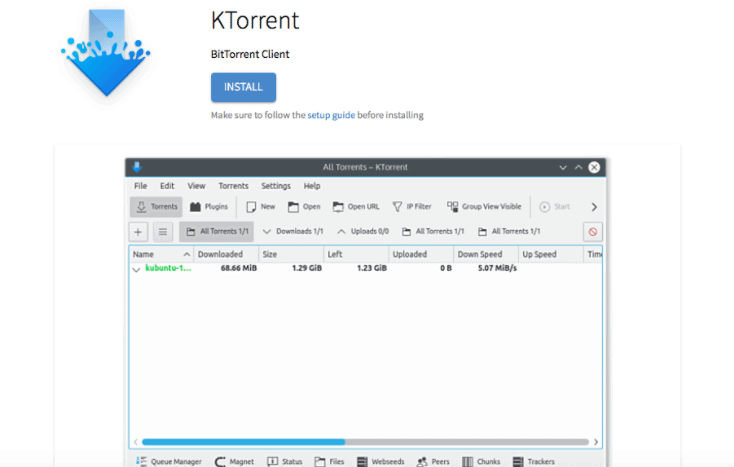Click the scrollbar left arrow
Viewport: 734px width, 467px height.
pyautogui.click(x=136, y=442)
